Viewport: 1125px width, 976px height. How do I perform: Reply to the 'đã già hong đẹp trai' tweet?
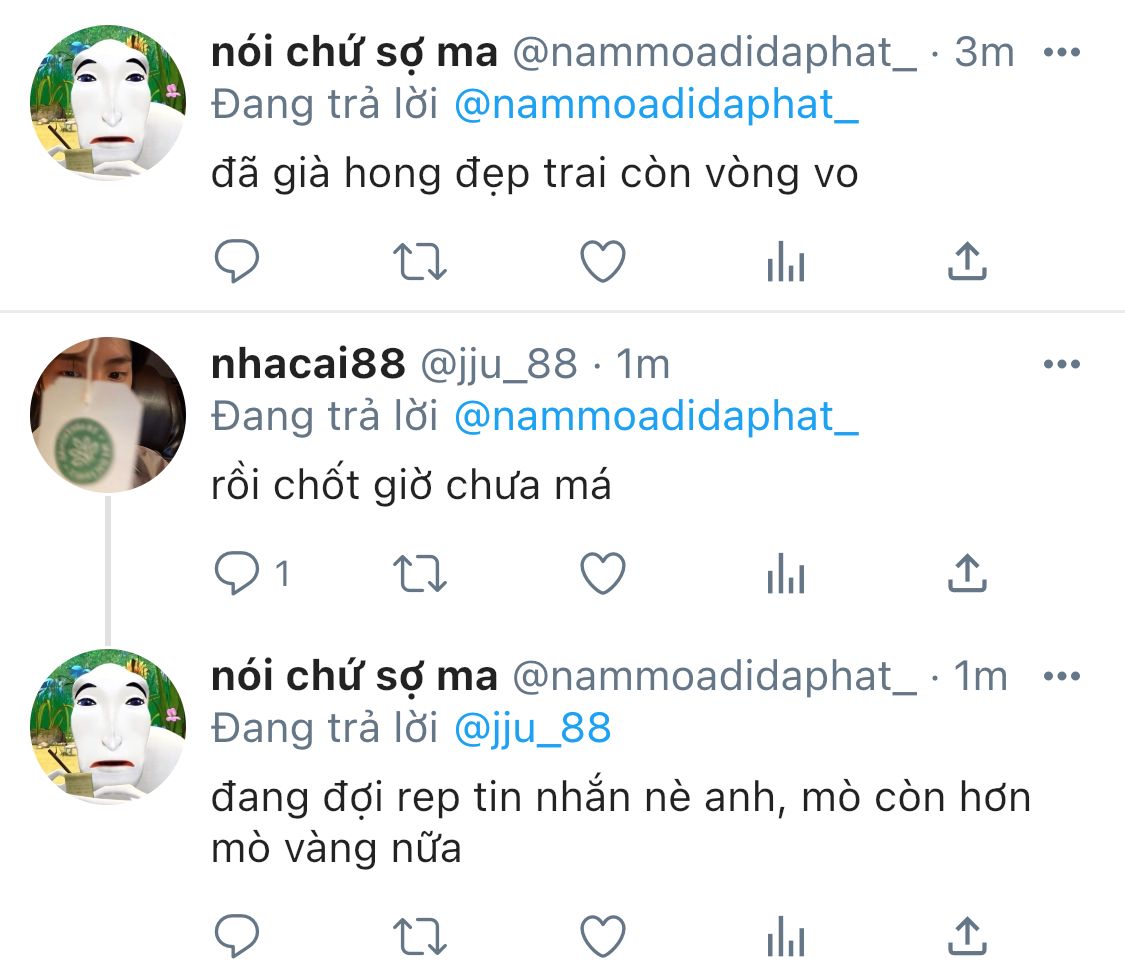pos(237,261)
